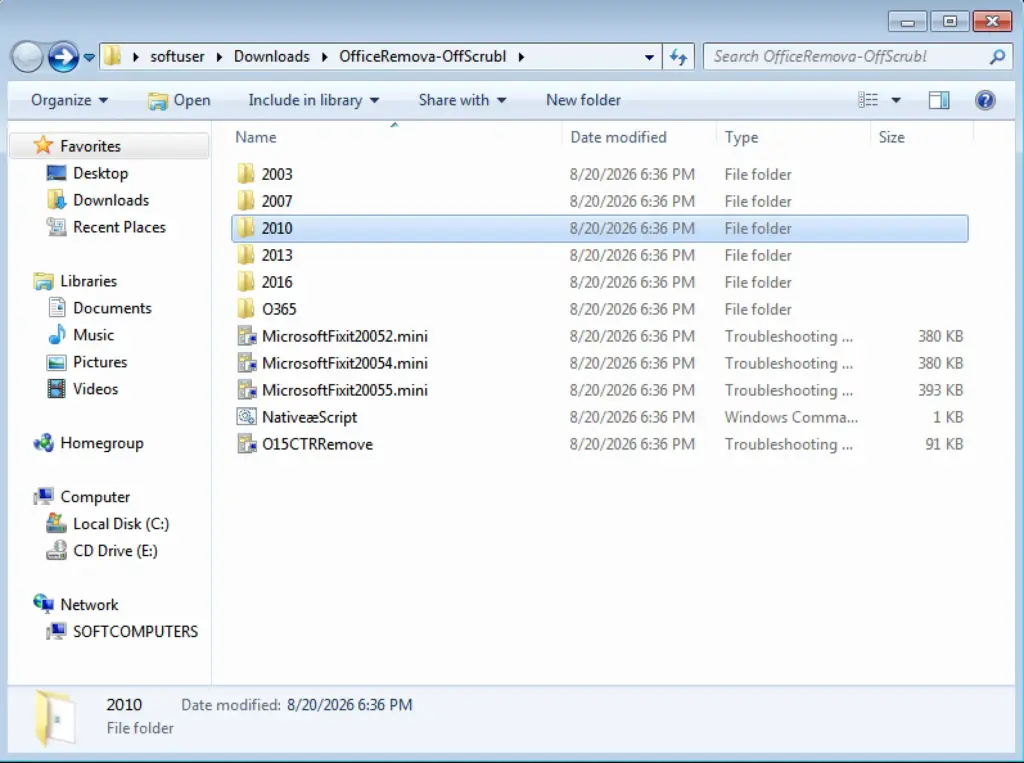Click the Open toolbar button
Screen dimensions: 1024x763
tap(179, 100)
